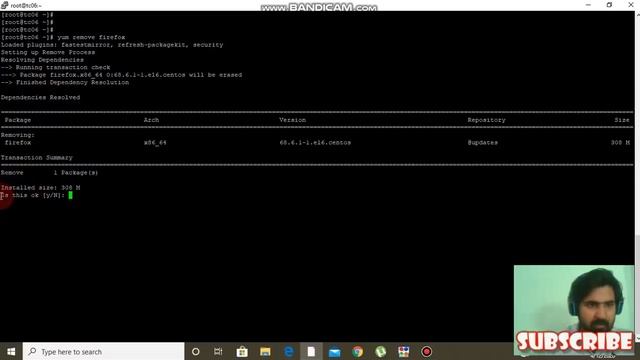The height and width of the screenshot is (360, 640).
Task: Open the Bandicam red record taskbar icon
Action: [427, 351]
